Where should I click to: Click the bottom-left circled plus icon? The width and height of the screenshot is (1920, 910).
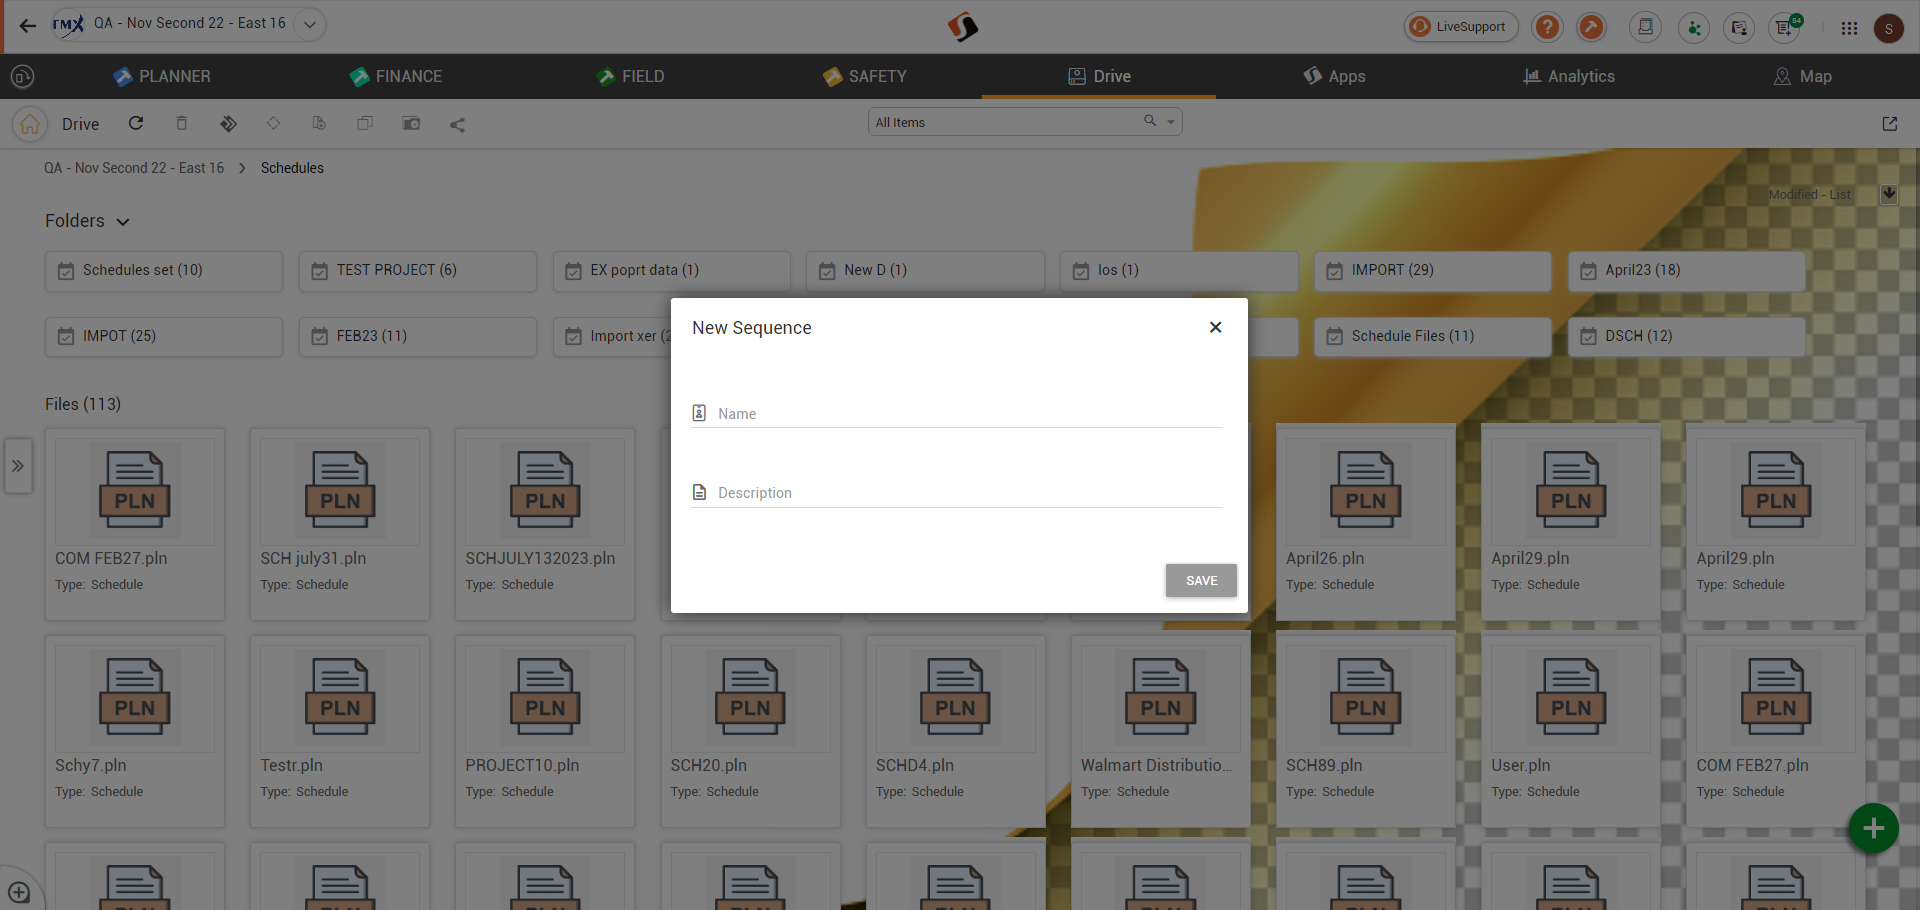[x=19, y=892]
